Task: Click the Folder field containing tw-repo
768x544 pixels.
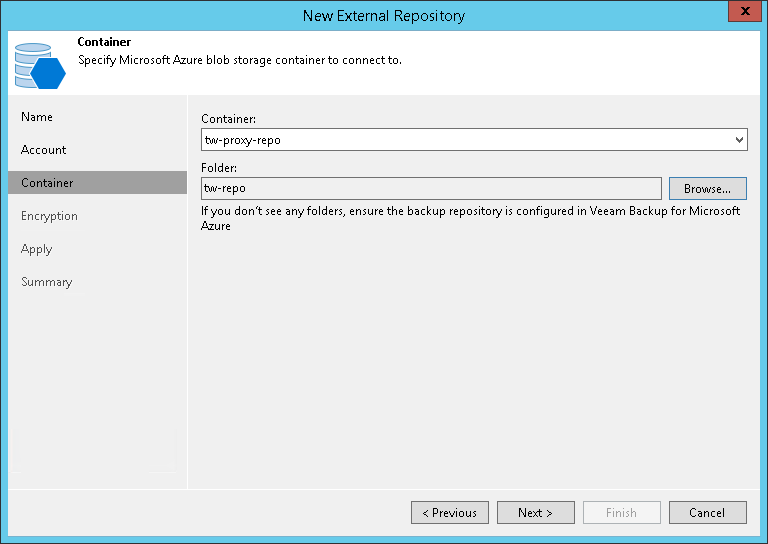Action: tap(430, 188)
